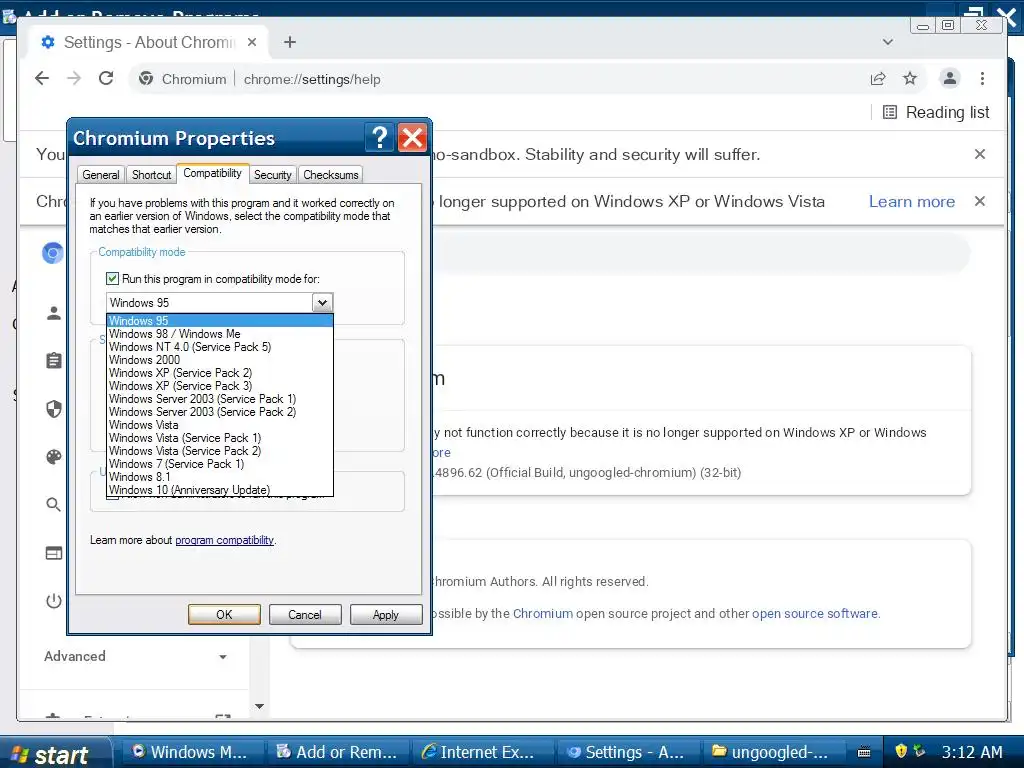Open the Reading list panel
This screenshot has height=768, width=1024.
(x=936, y=112)
